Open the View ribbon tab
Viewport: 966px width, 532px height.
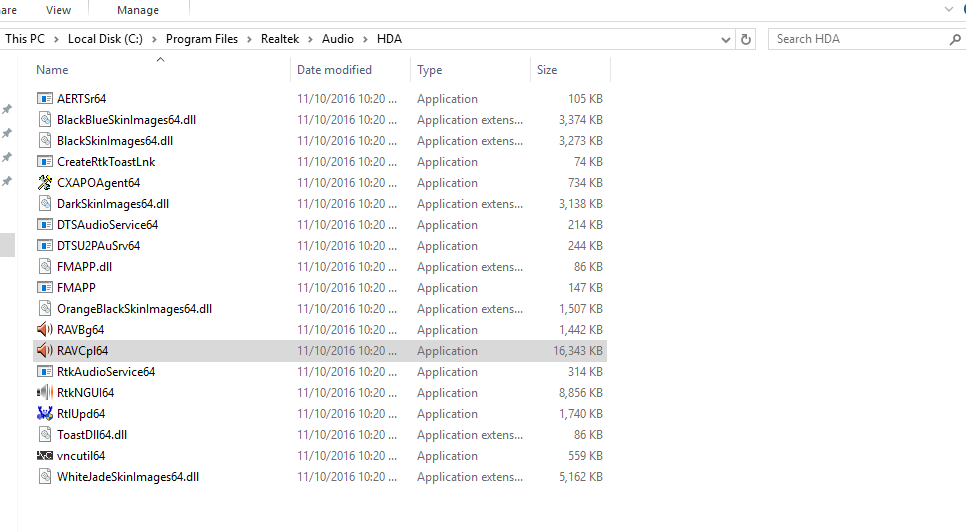point(58,10)
